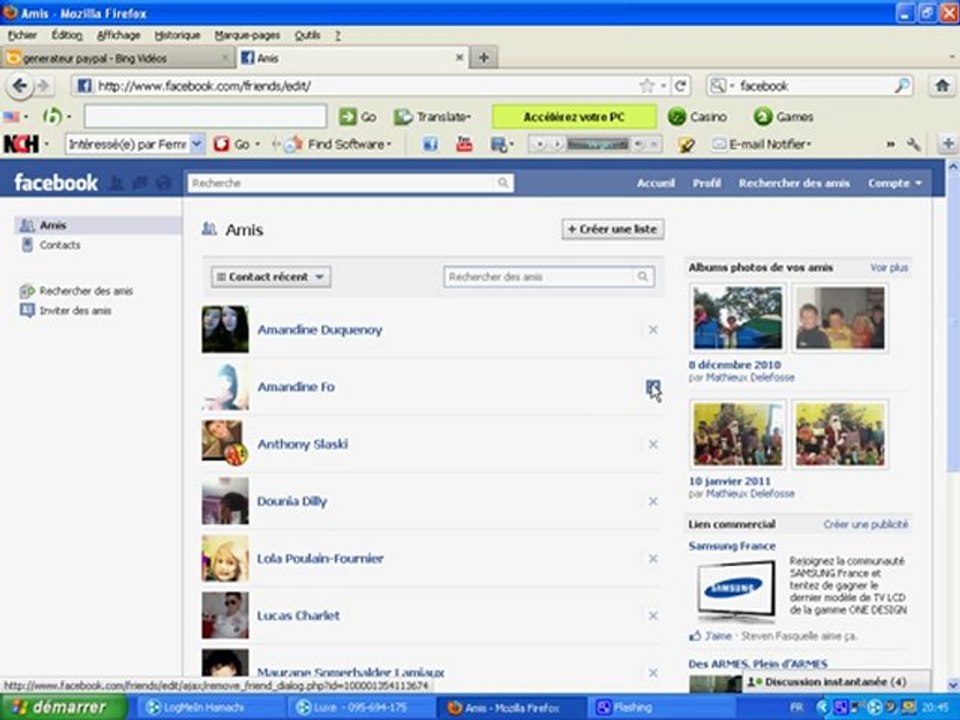This screenshot has height=720, width=960.
Task: Reload page using the refresh icon
Action: (x=680, y=86)
